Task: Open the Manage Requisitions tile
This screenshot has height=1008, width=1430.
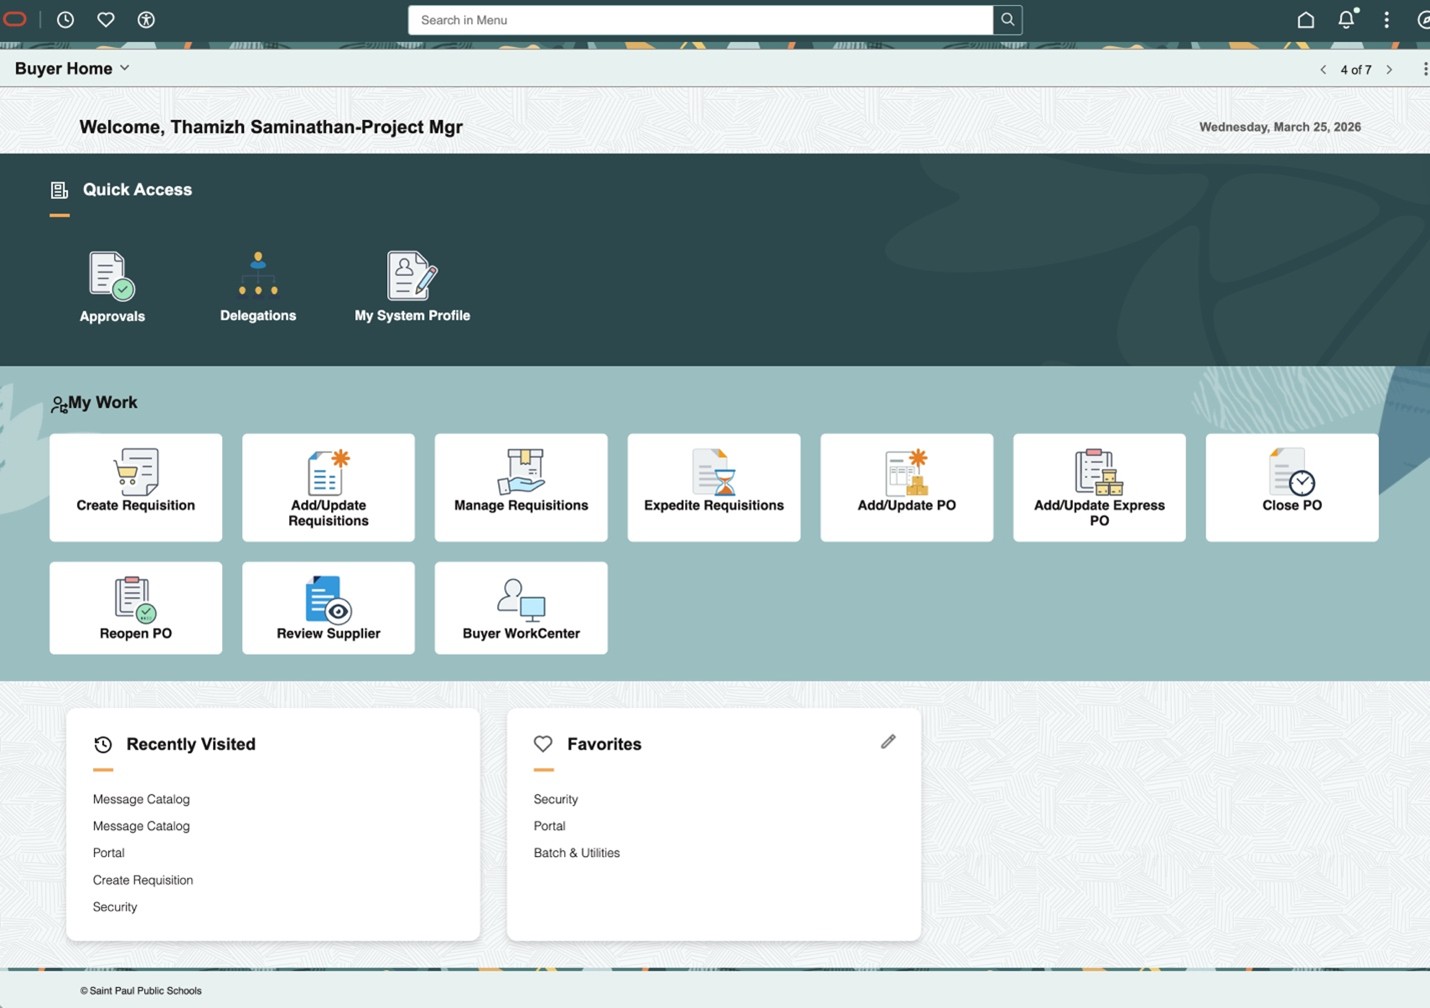Action: pyautogui.click(x=521, y=487)
